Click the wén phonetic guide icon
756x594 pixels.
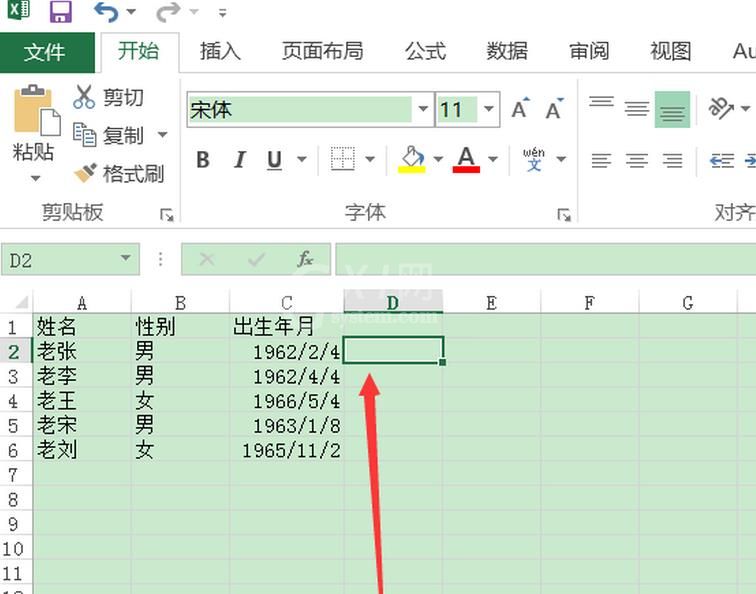[534, 159]
